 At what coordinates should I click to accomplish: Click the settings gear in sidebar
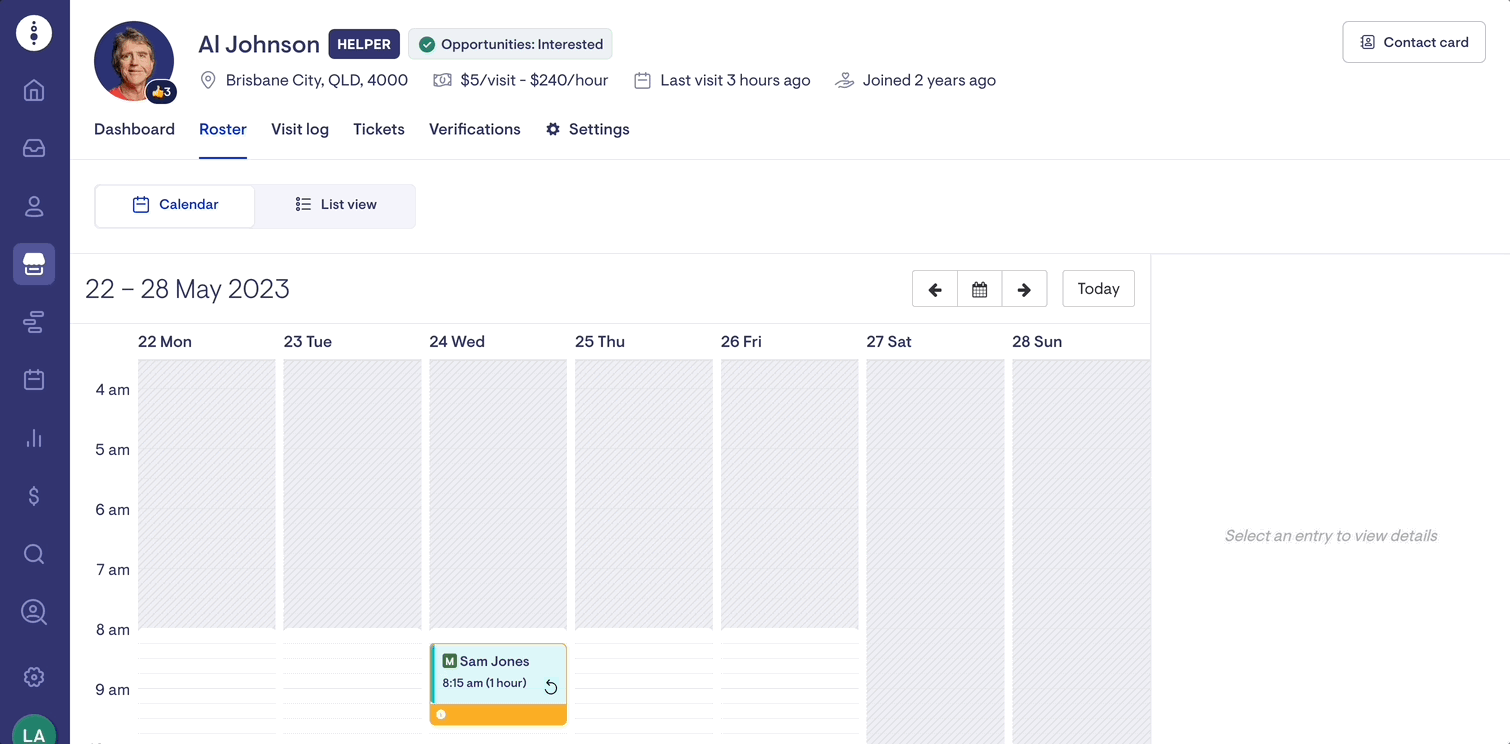coord(34,677)
